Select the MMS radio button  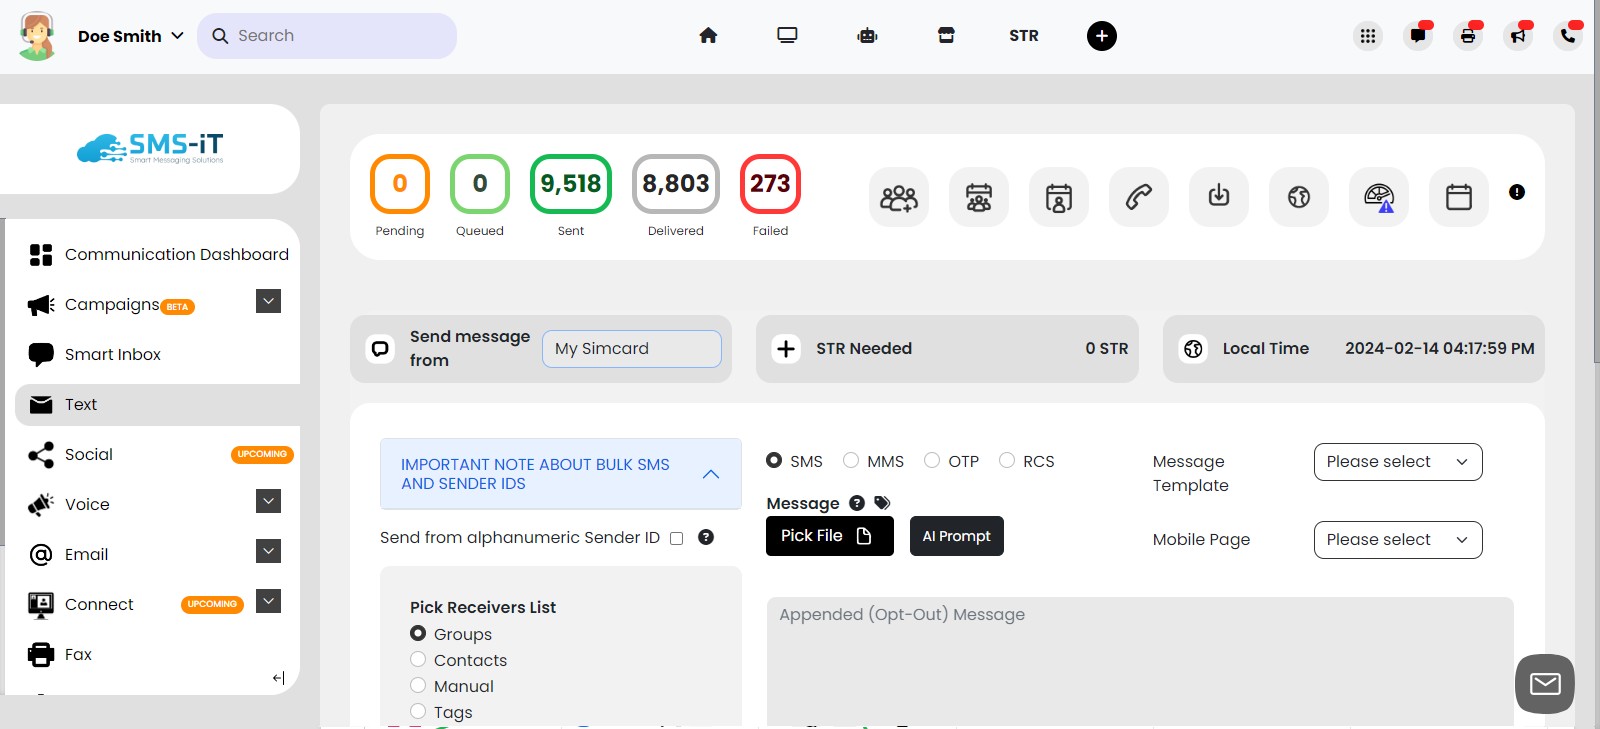(851, 460)
